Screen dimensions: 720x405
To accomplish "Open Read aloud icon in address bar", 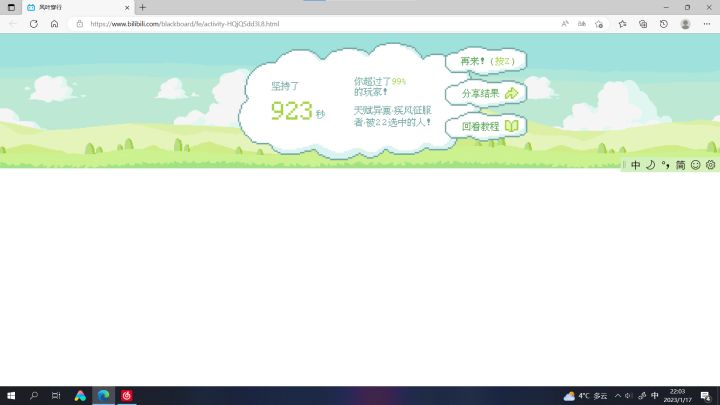I will (x=565, y=24).
